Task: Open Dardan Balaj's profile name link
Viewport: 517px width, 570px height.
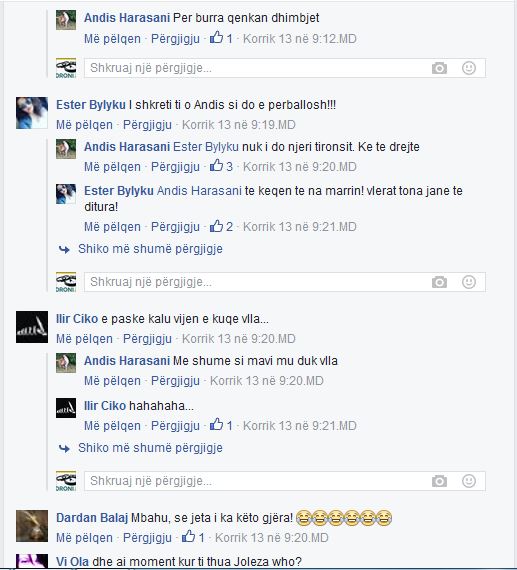Action: coord(92,518)
